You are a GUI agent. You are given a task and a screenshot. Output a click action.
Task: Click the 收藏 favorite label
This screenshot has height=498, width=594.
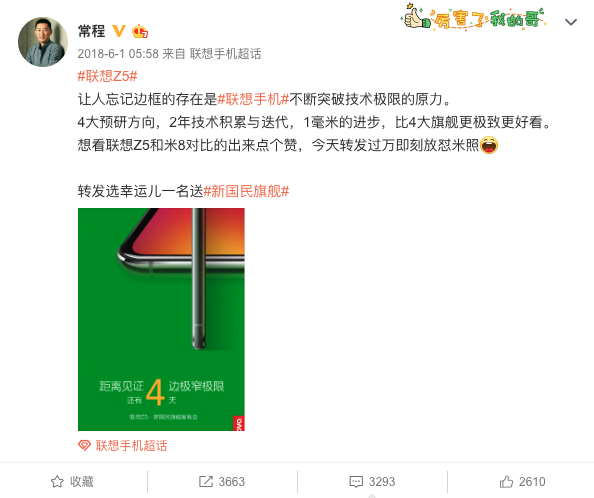[x=81, y=482]
